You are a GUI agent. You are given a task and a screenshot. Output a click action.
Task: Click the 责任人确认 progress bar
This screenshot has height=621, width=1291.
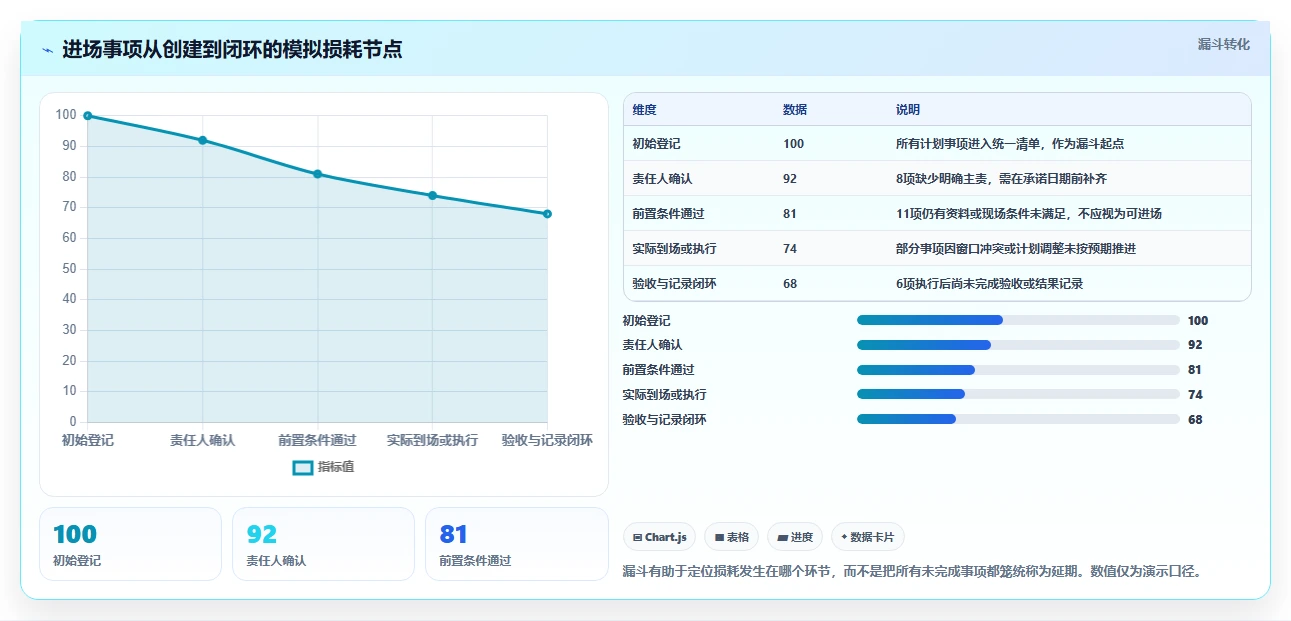[1018, 345]
